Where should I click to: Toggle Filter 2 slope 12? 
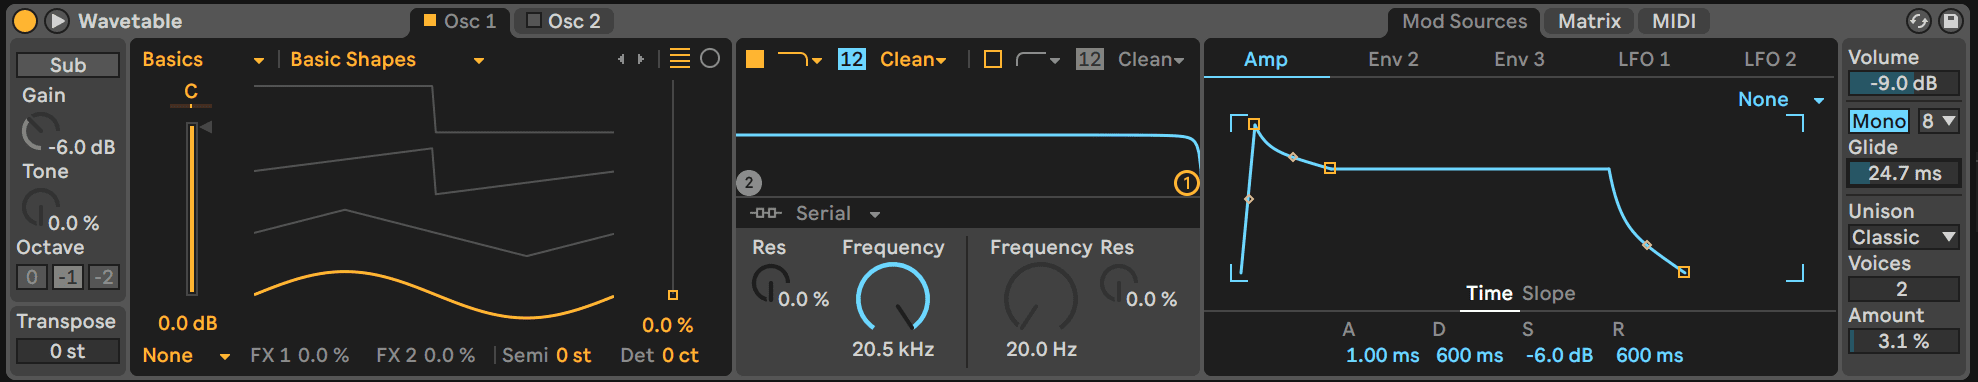coord(1089,59)
